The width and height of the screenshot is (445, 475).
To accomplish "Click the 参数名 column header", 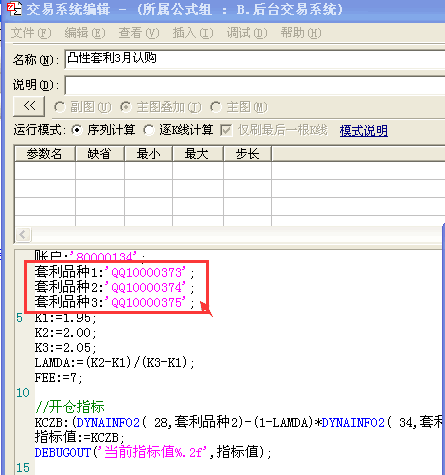I will point(45,154).
